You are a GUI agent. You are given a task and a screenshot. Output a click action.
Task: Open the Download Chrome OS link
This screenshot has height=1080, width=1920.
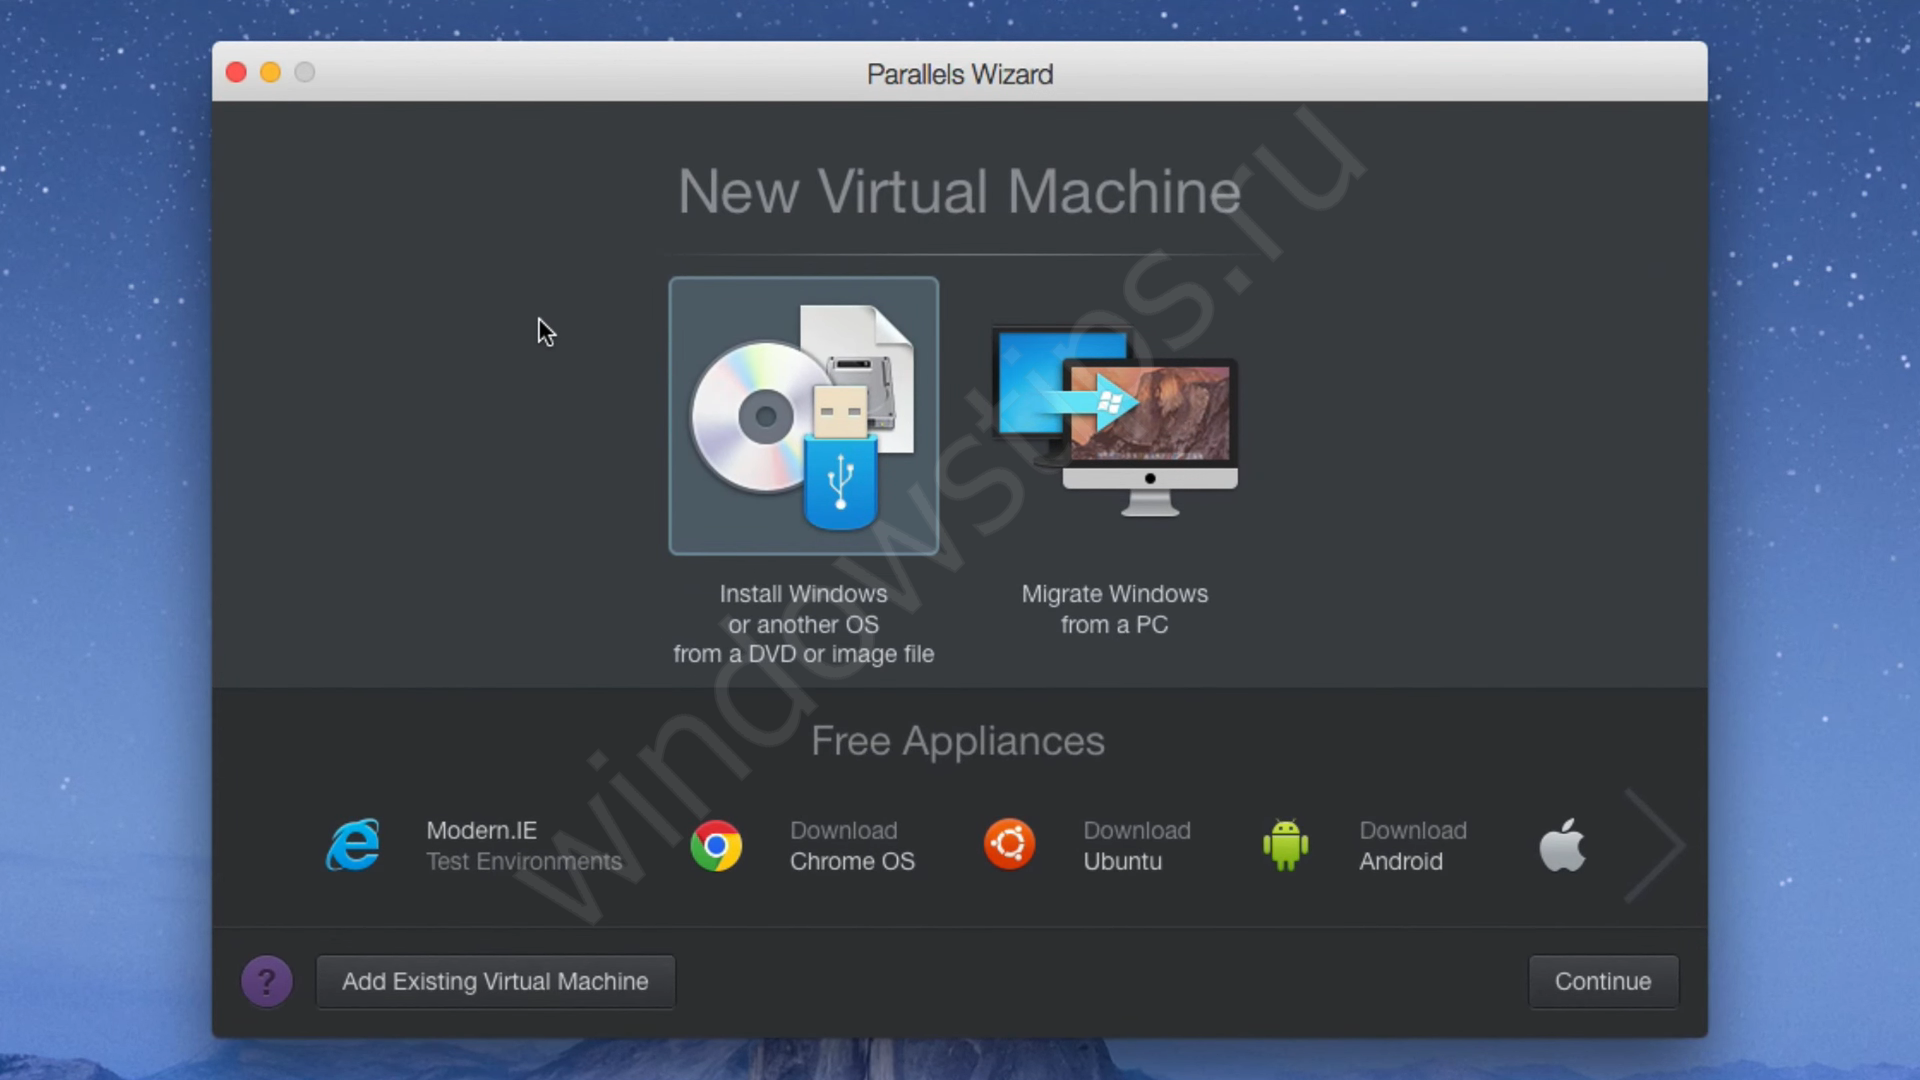coord(851,846)
